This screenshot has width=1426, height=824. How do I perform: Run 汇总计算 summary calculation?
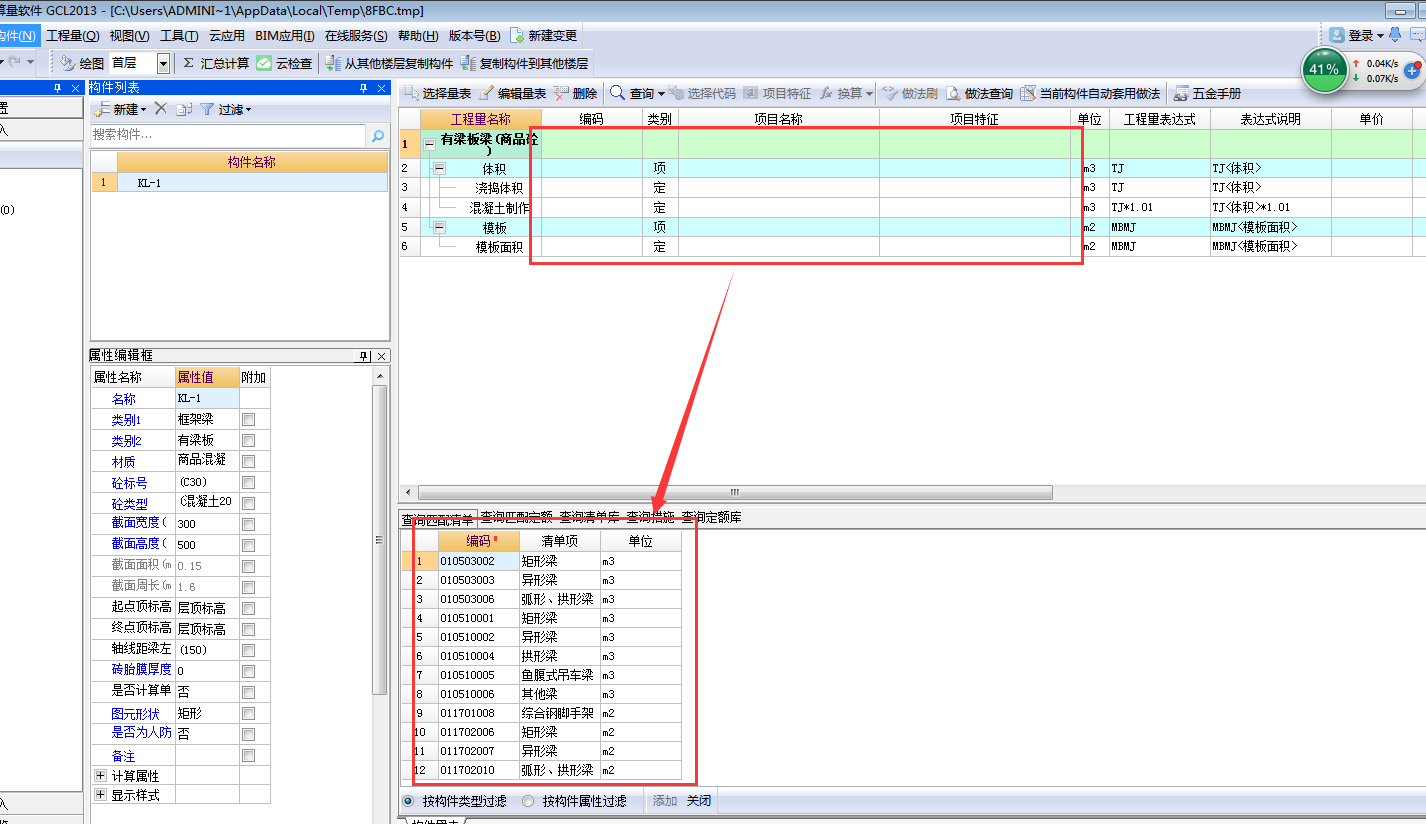pyautogui.click(x=216, y=63)
